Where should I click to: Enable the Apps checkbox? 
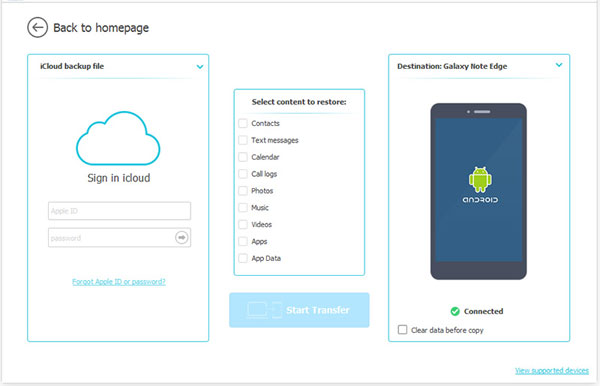[243, 241]
